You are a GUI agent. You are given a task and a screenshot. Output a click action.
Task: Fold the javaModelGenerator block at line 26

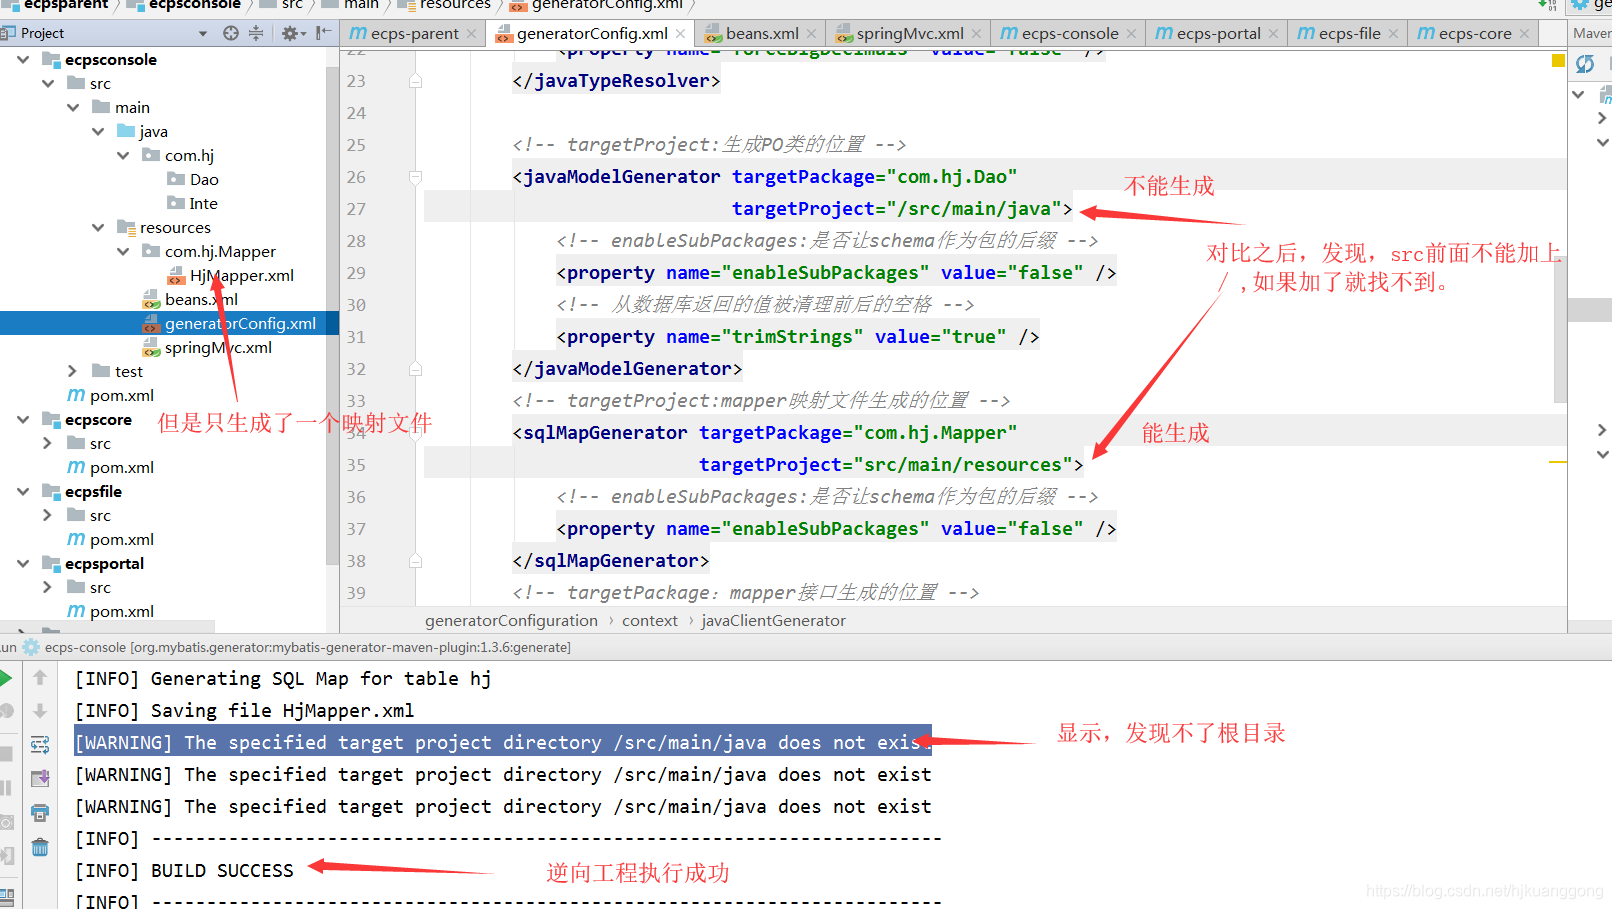click(415, 177)
